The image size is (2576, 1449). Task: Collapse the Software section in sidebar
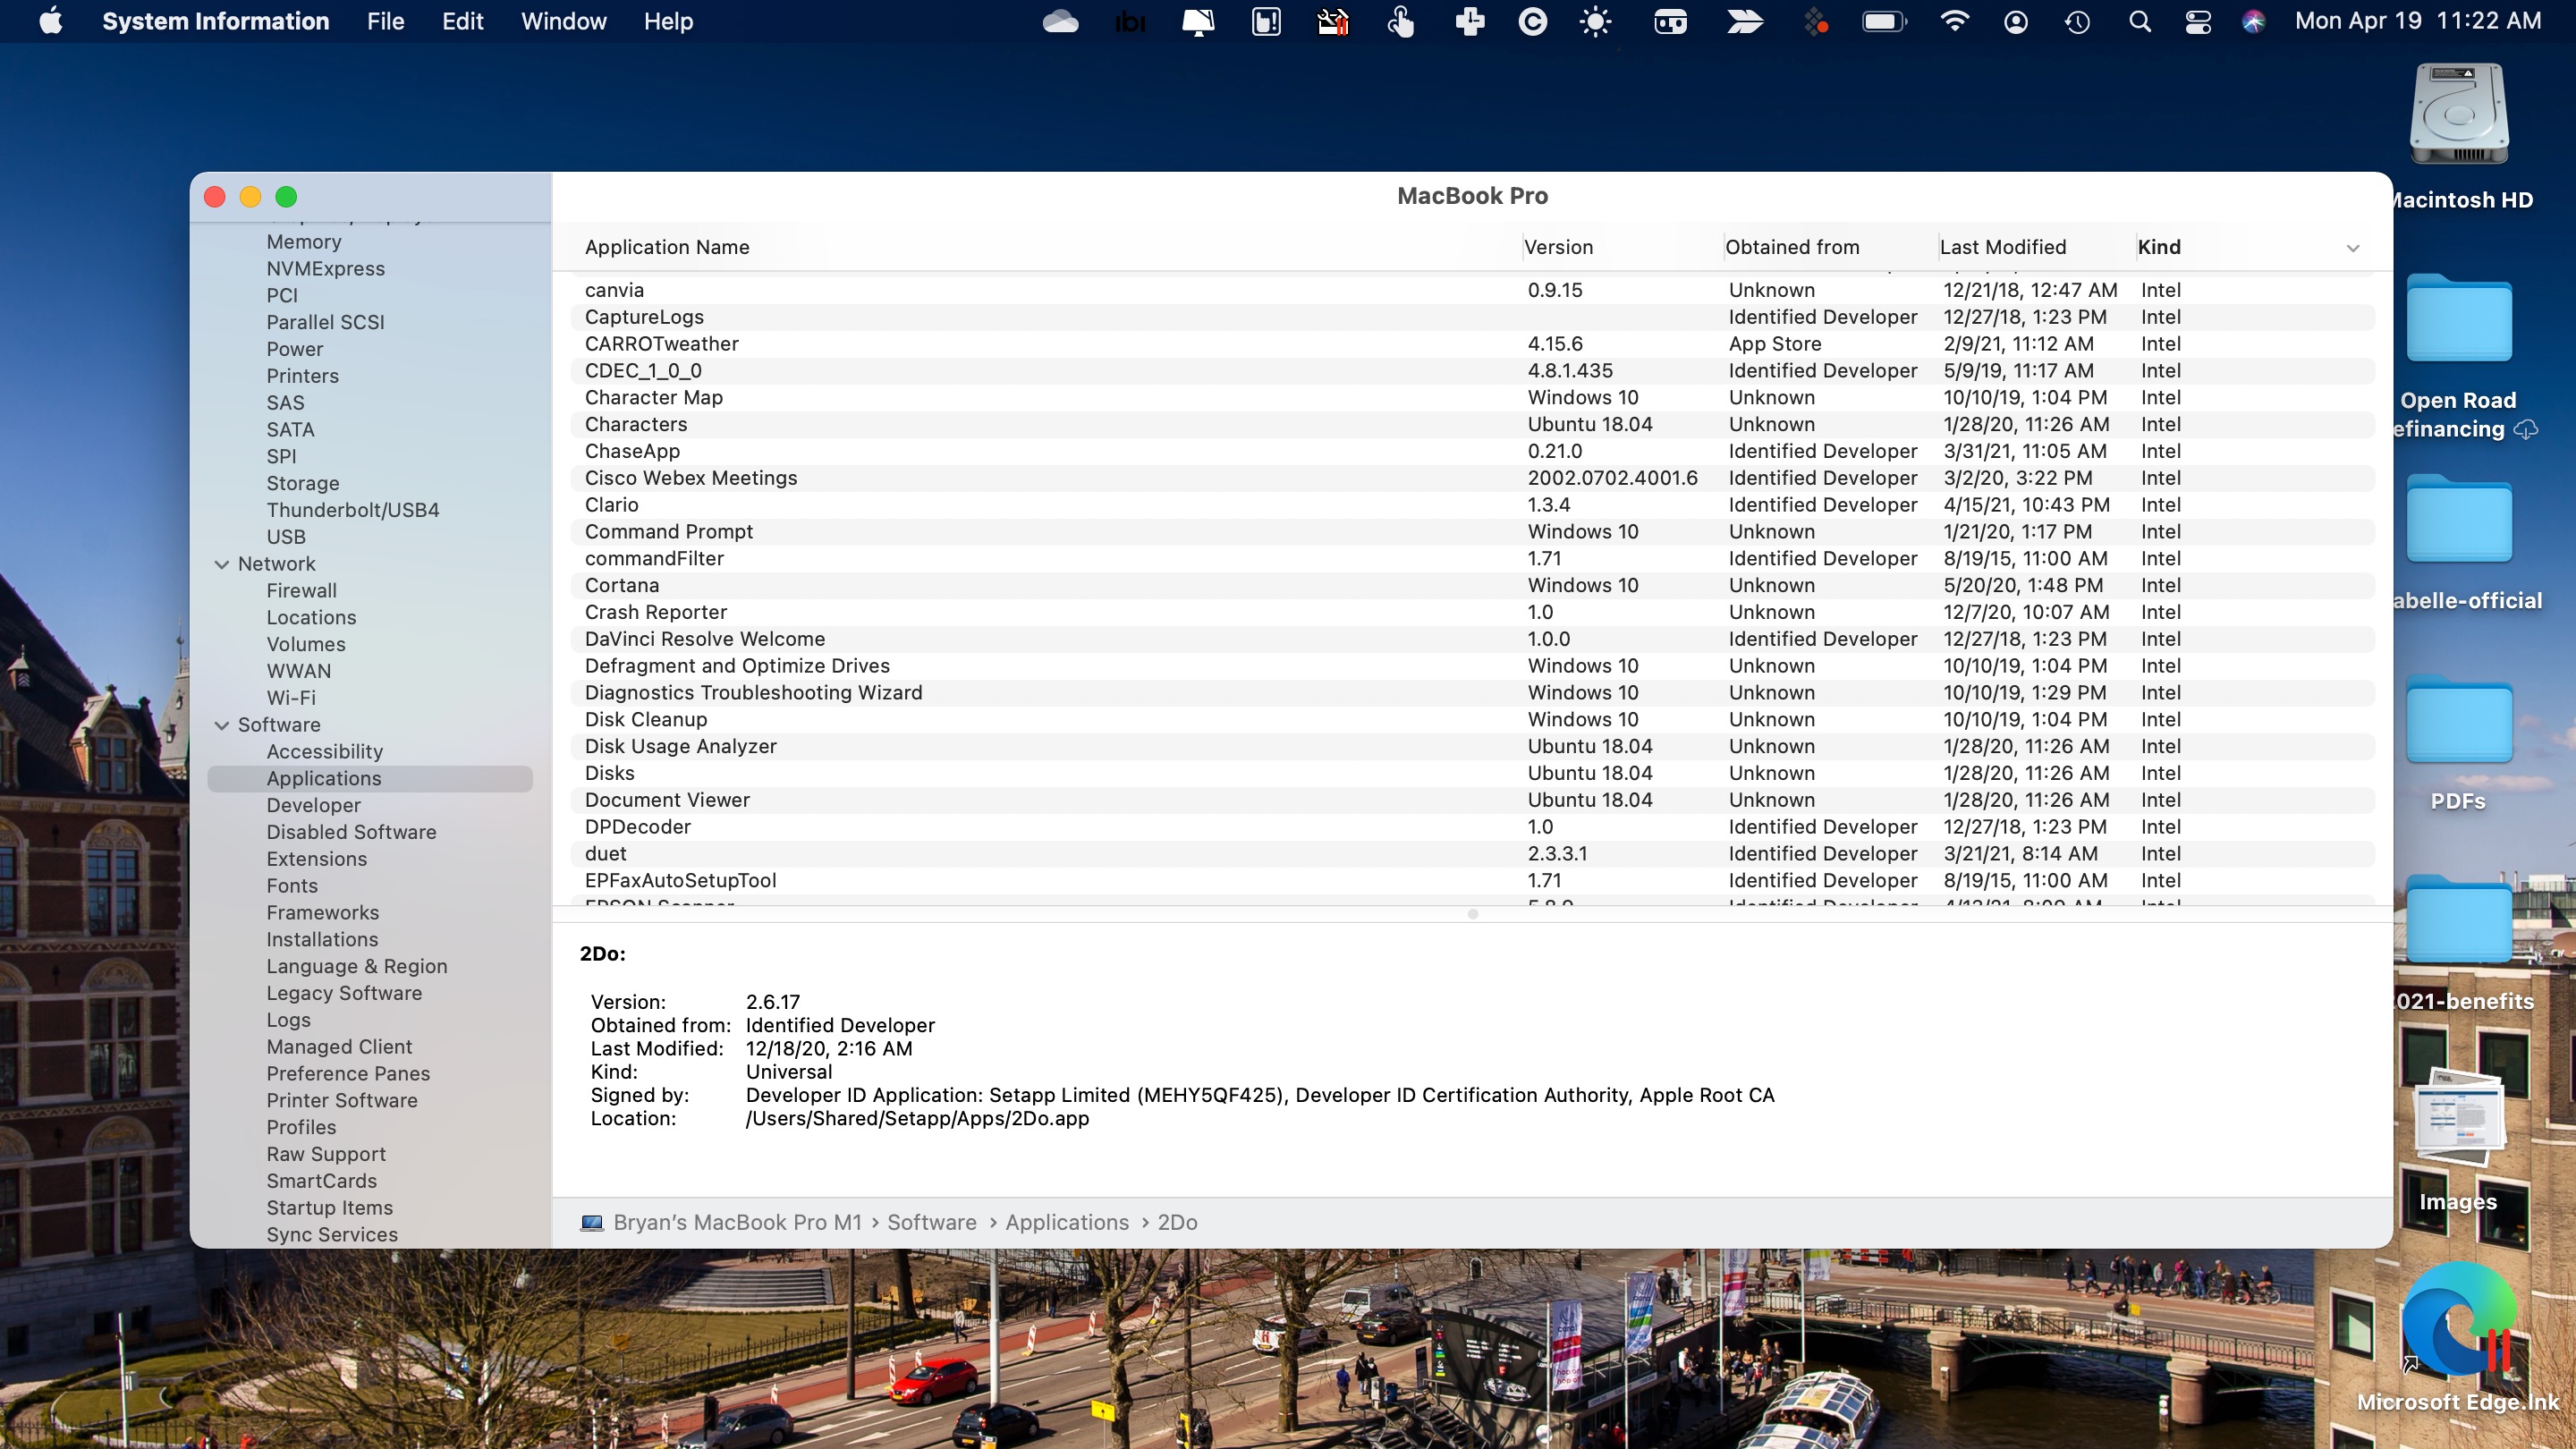(222, 725)
